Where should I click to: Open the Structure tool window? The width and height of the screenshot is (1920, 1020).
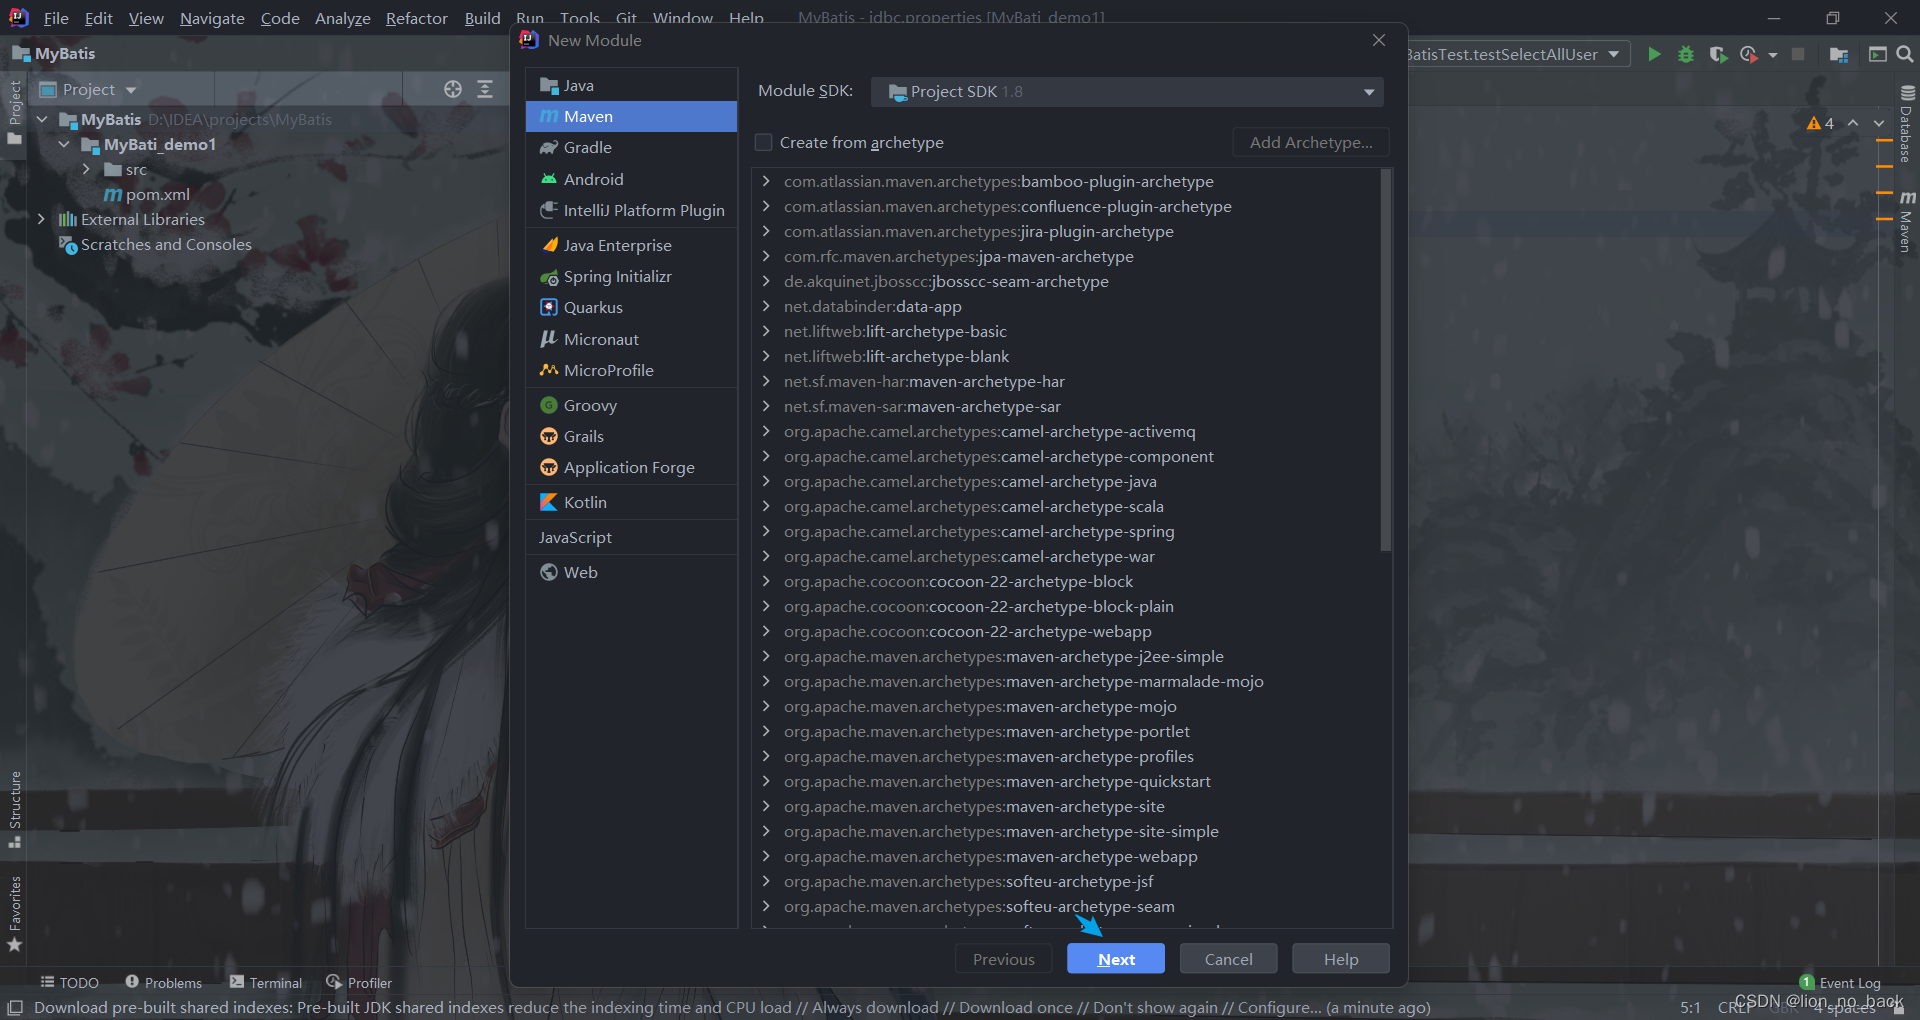click(x=15, y=809)
